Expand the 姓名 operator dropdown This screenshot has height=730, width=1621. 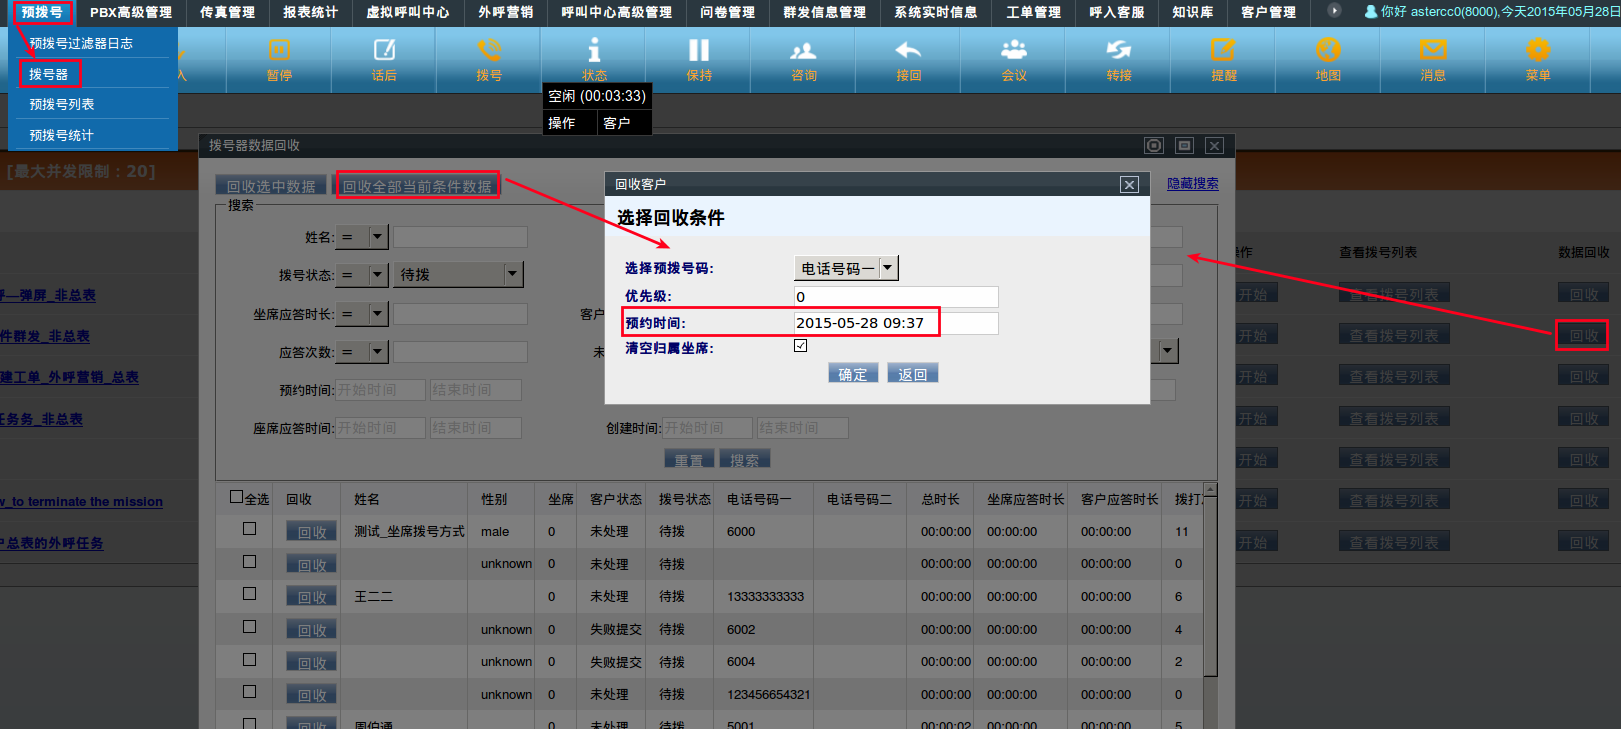377,237
